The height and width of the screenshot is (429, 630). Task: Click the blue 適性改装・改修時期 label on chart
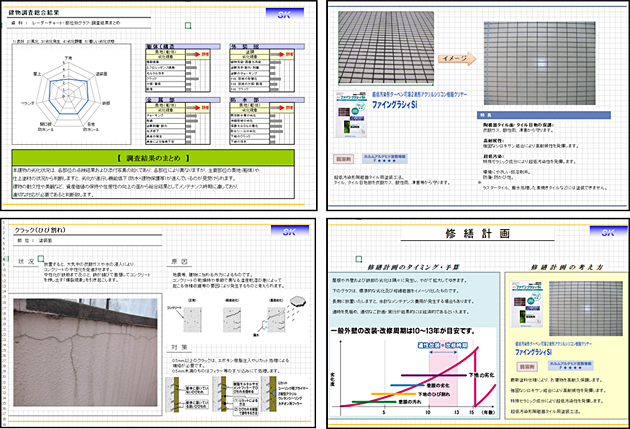click(443, 345)
